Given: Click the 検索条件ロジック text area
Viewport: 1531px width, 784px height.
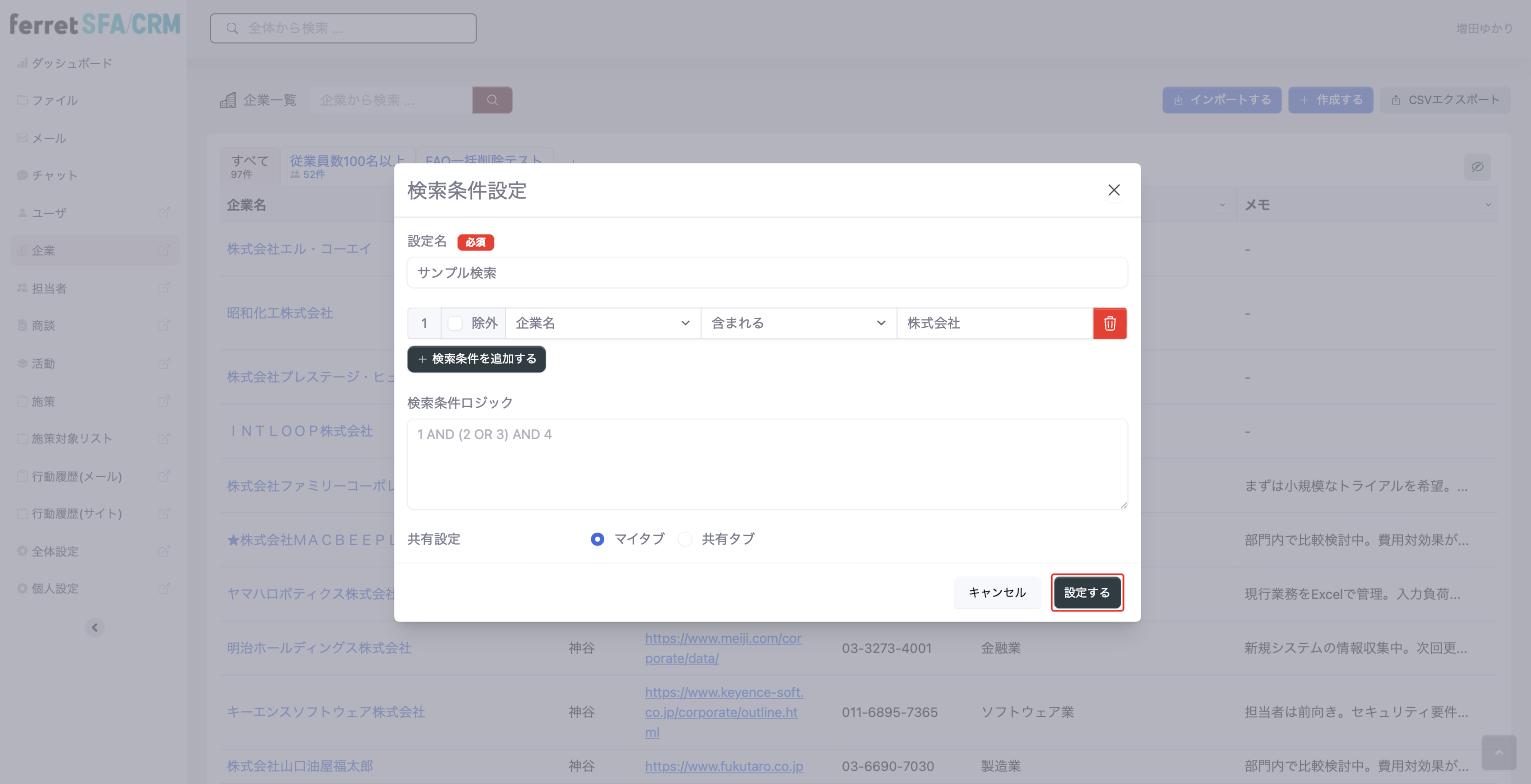Looking at the screenshot, I should click(767, 464).
